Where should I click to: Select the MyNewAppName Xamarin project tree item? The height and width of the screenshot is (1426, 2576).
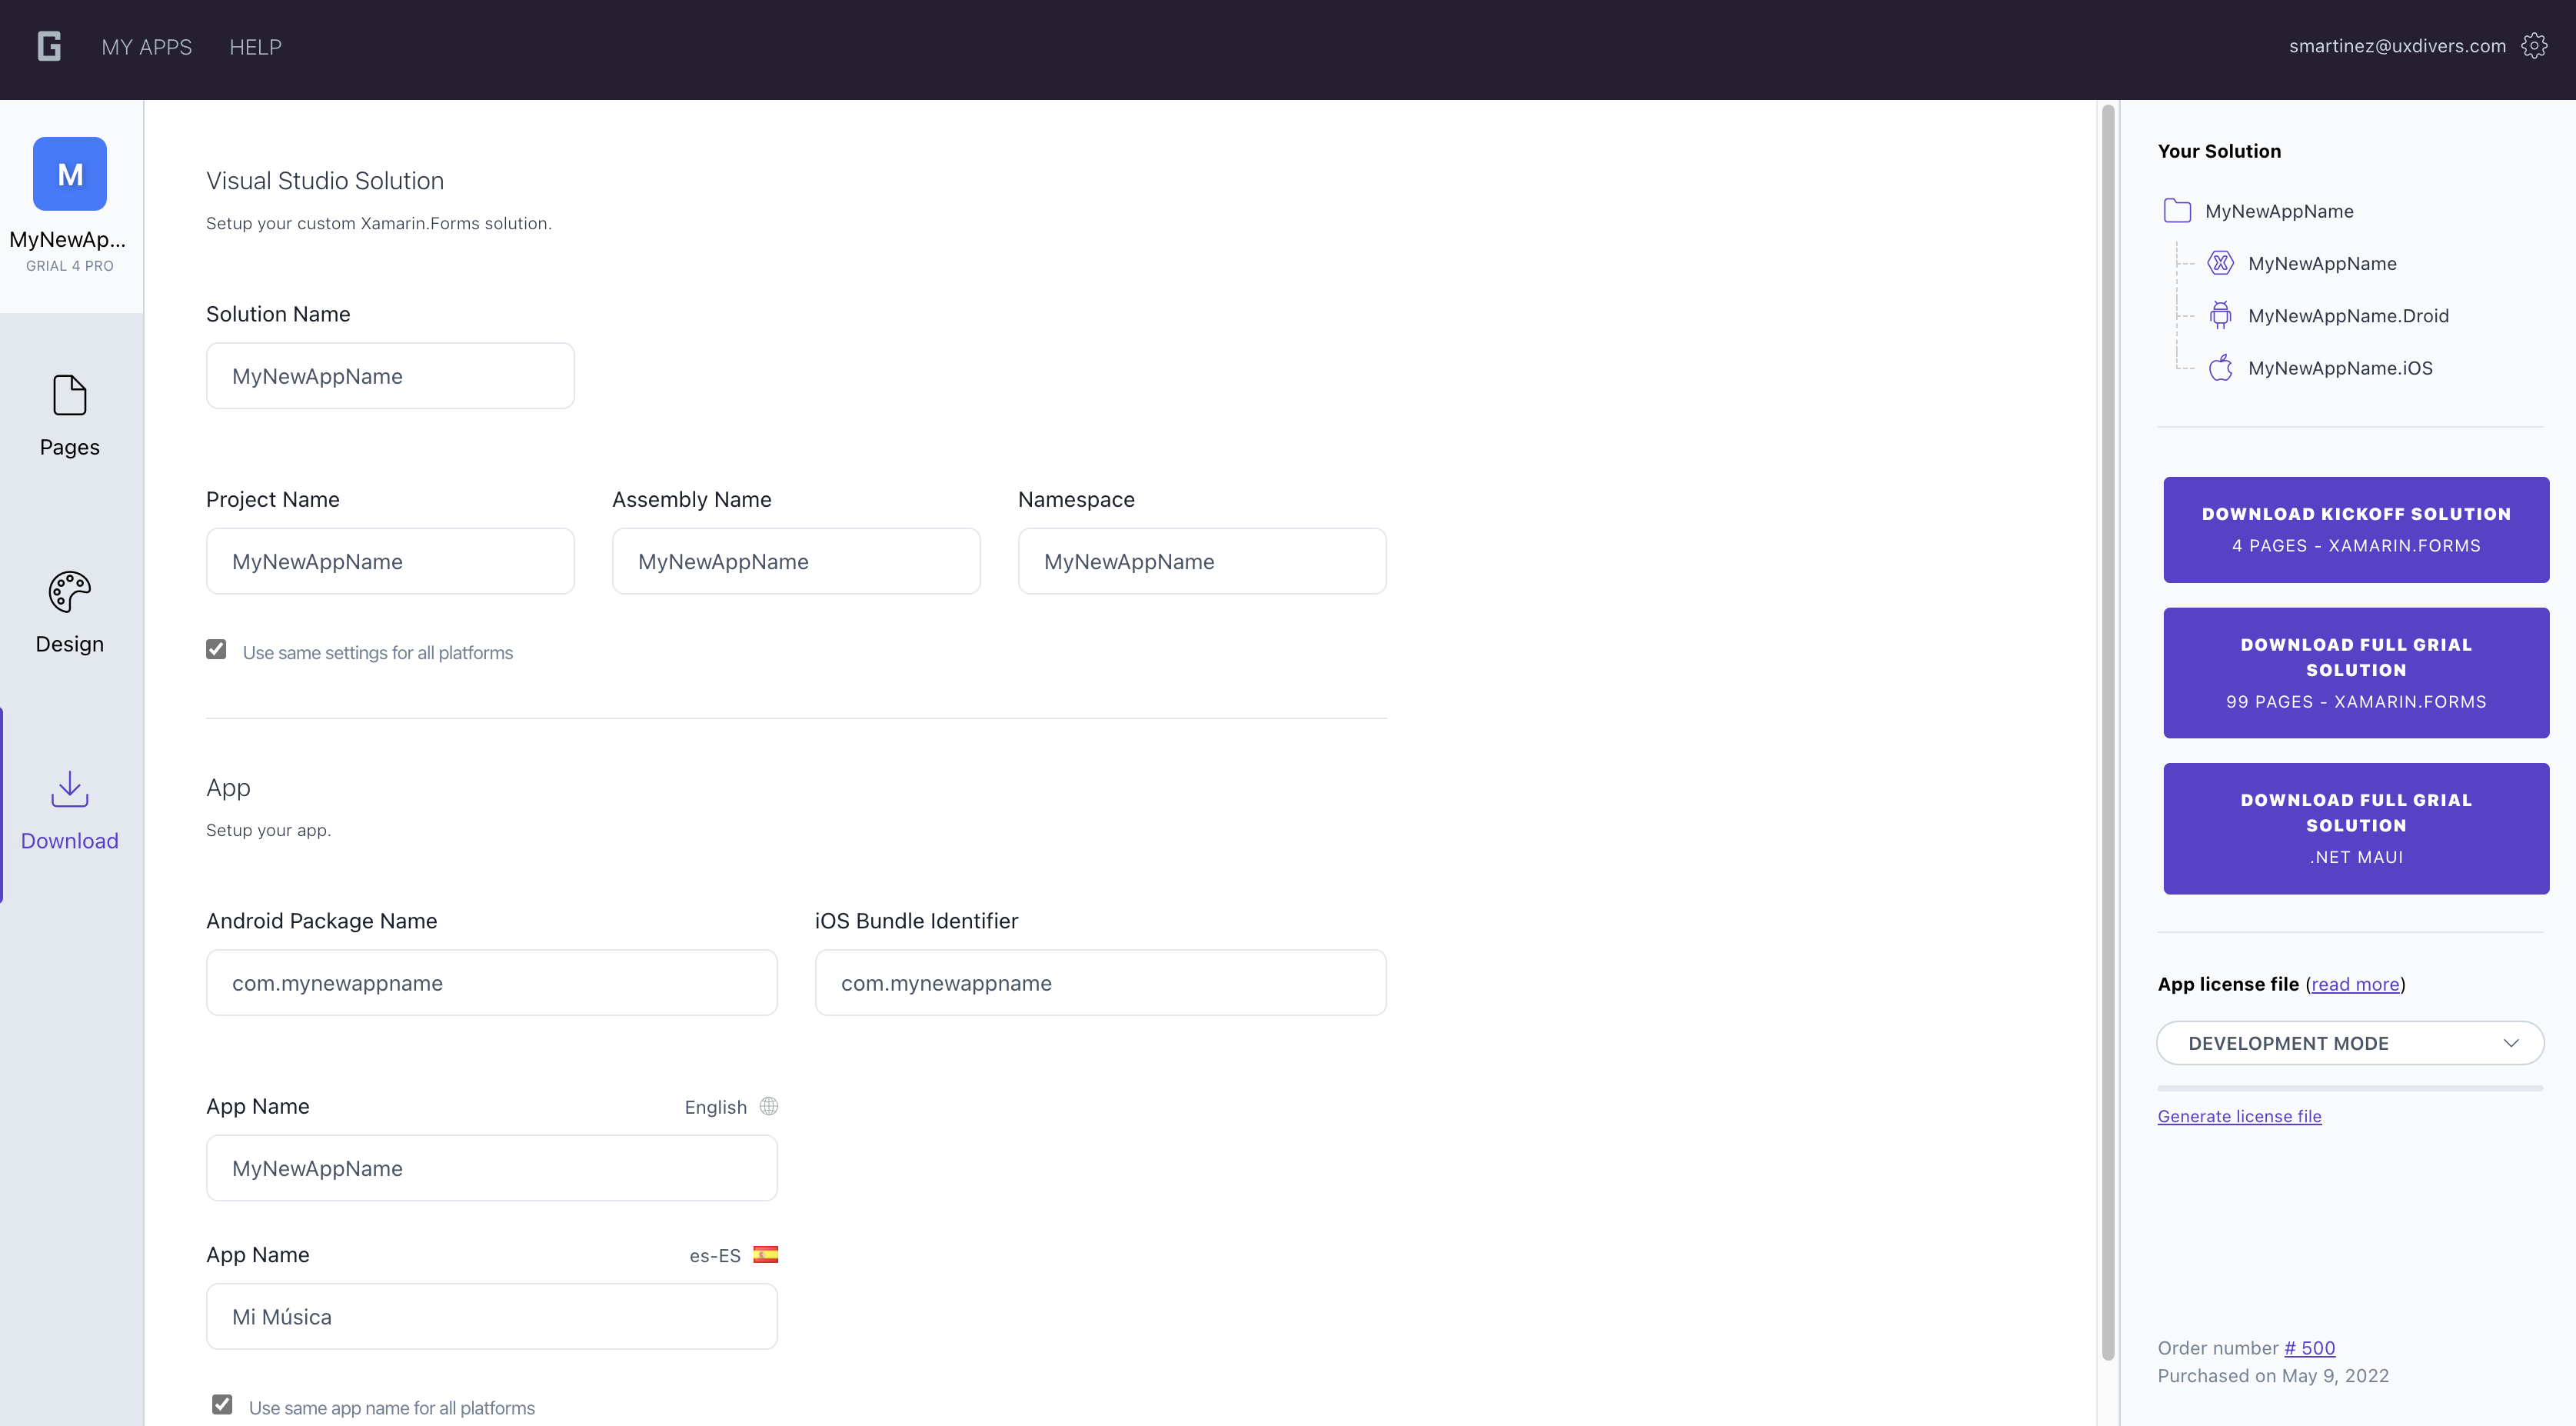tap(2322, 264)
